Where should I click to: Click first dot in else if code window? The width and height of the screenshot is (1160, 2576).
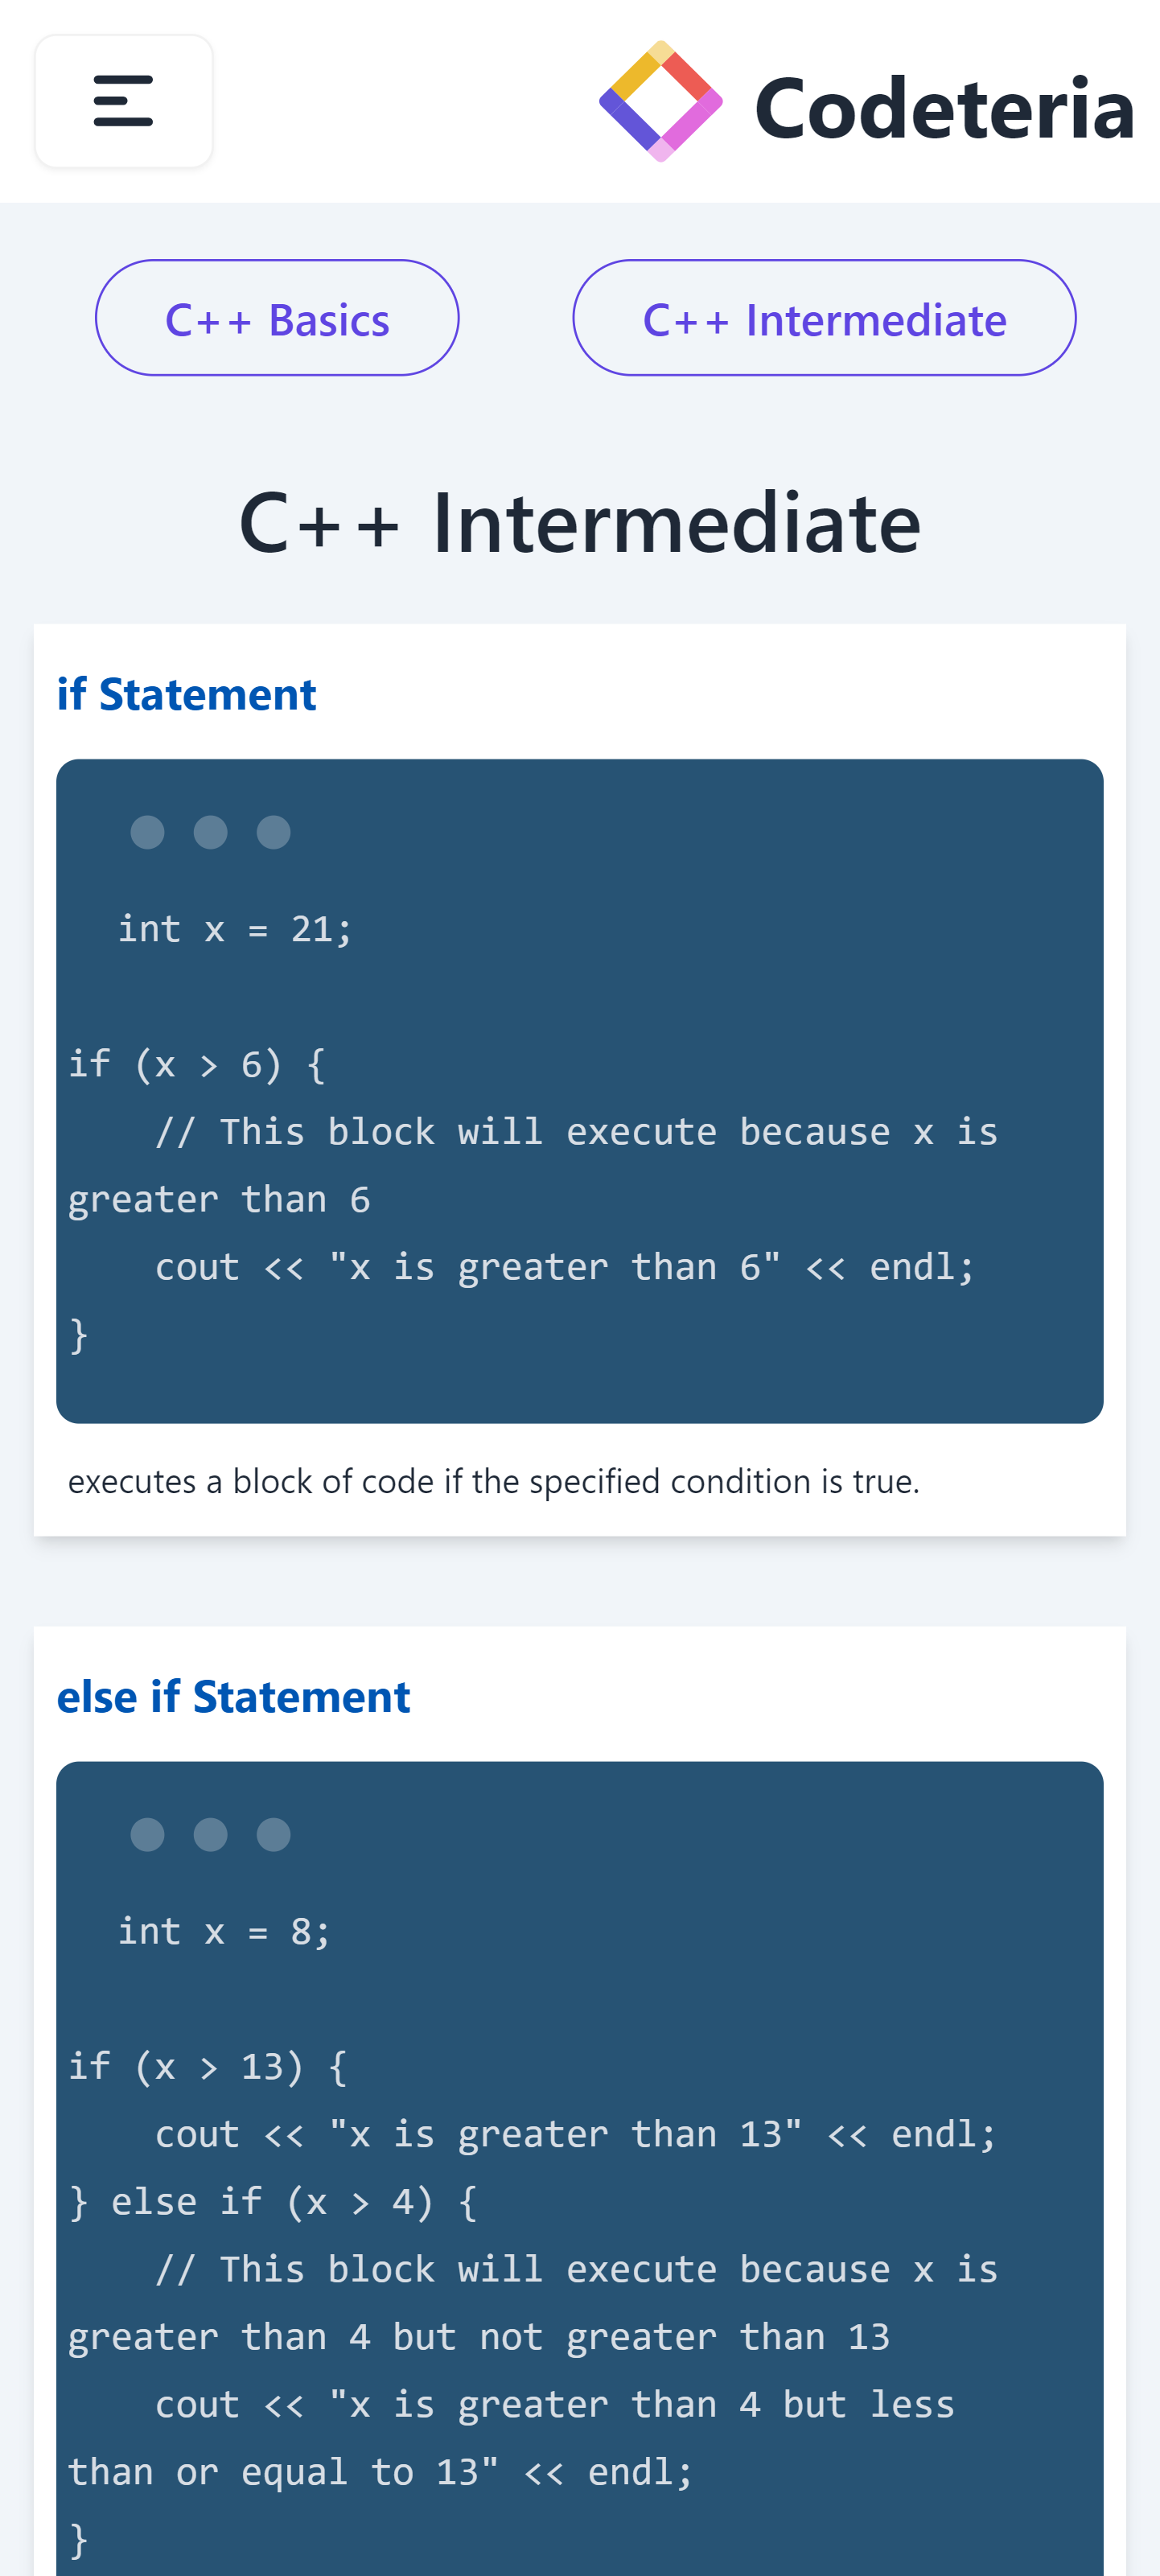147,1834
